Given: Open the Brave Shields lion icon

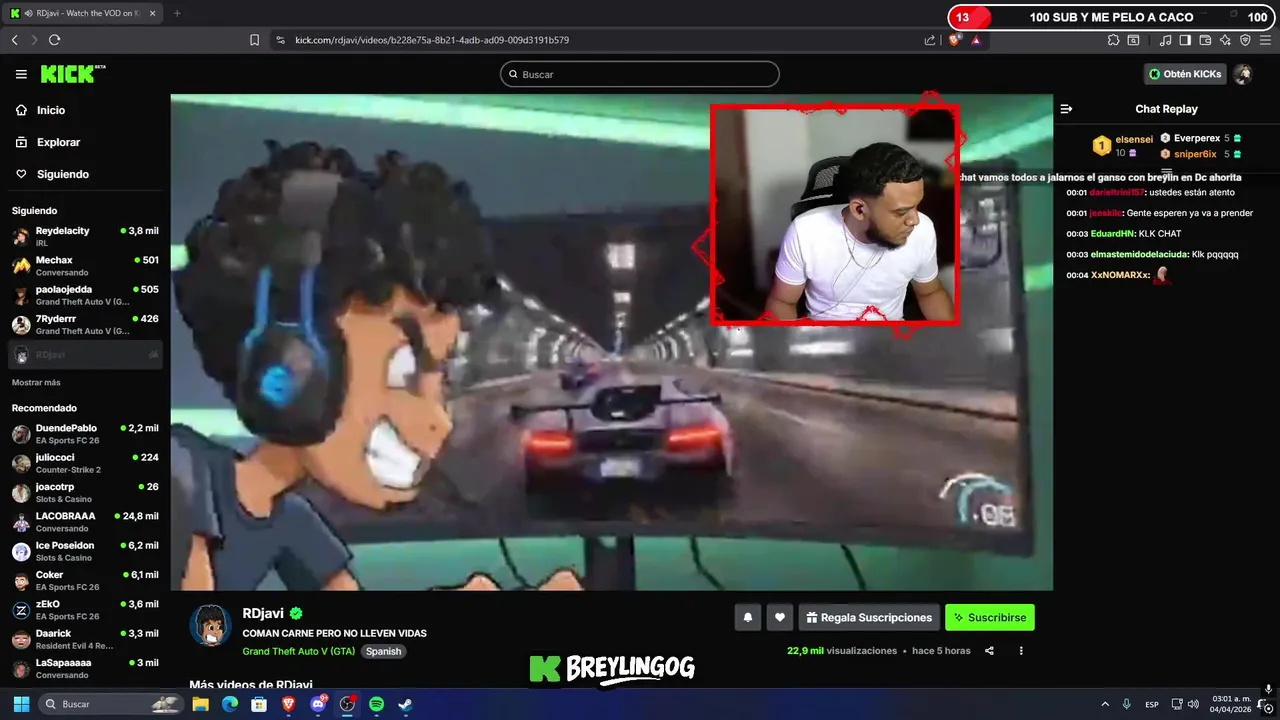Looking at the screenshot, I should click(x=954, y=40).
